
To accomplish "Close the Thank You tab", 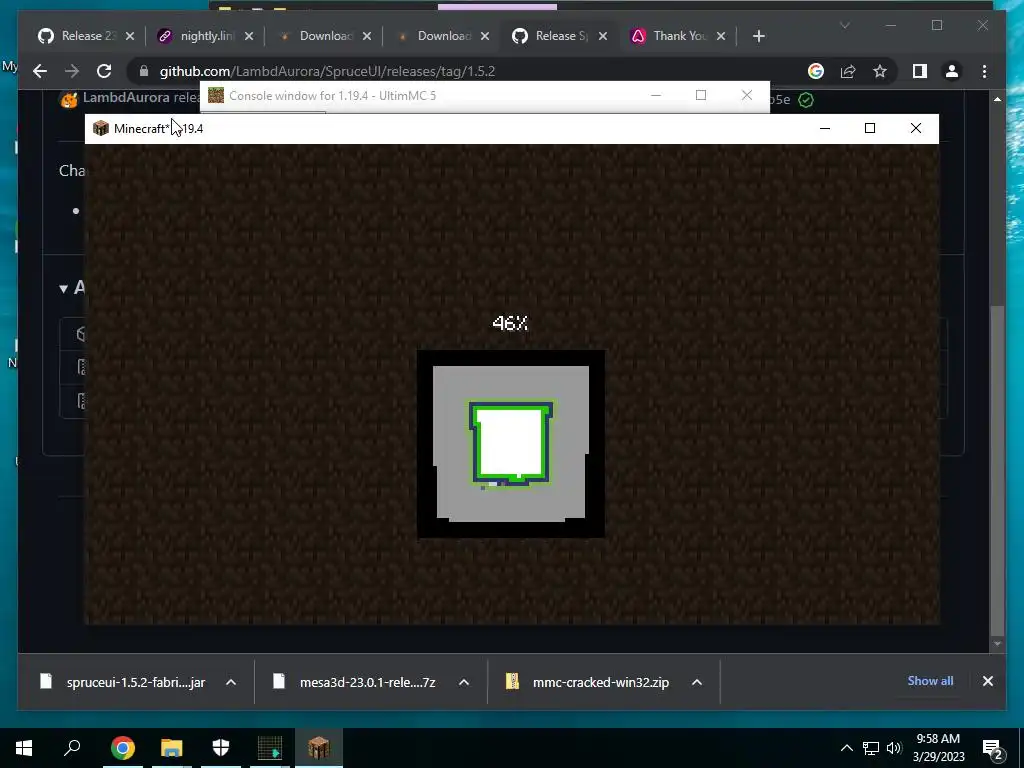I will [721, 36].
